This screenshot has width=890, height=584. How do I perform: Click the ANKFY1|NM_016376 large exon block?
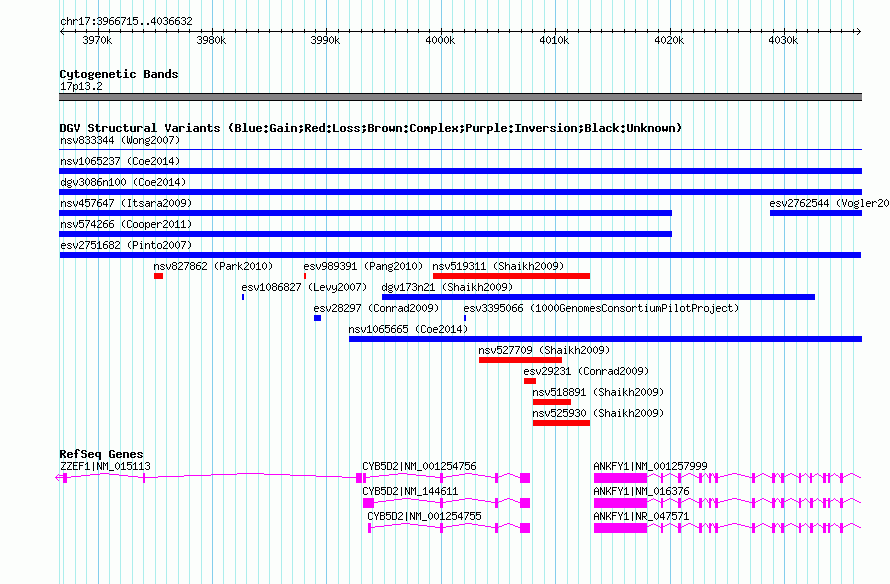tap(620, 503)
